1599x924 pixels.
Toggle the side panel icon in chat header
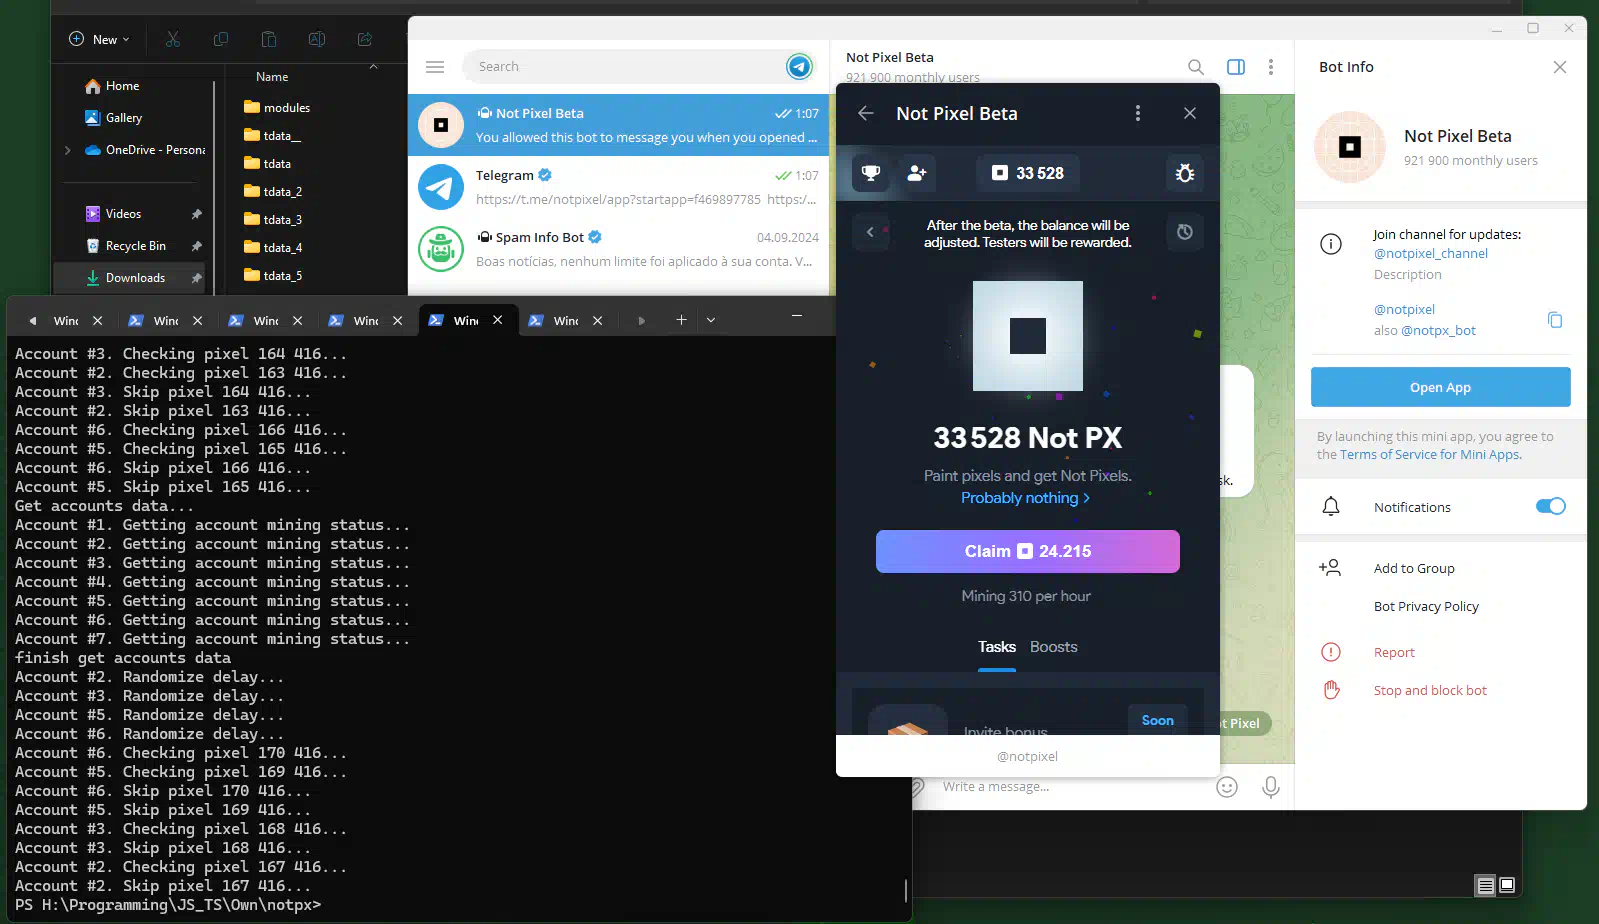[1236, 67]
